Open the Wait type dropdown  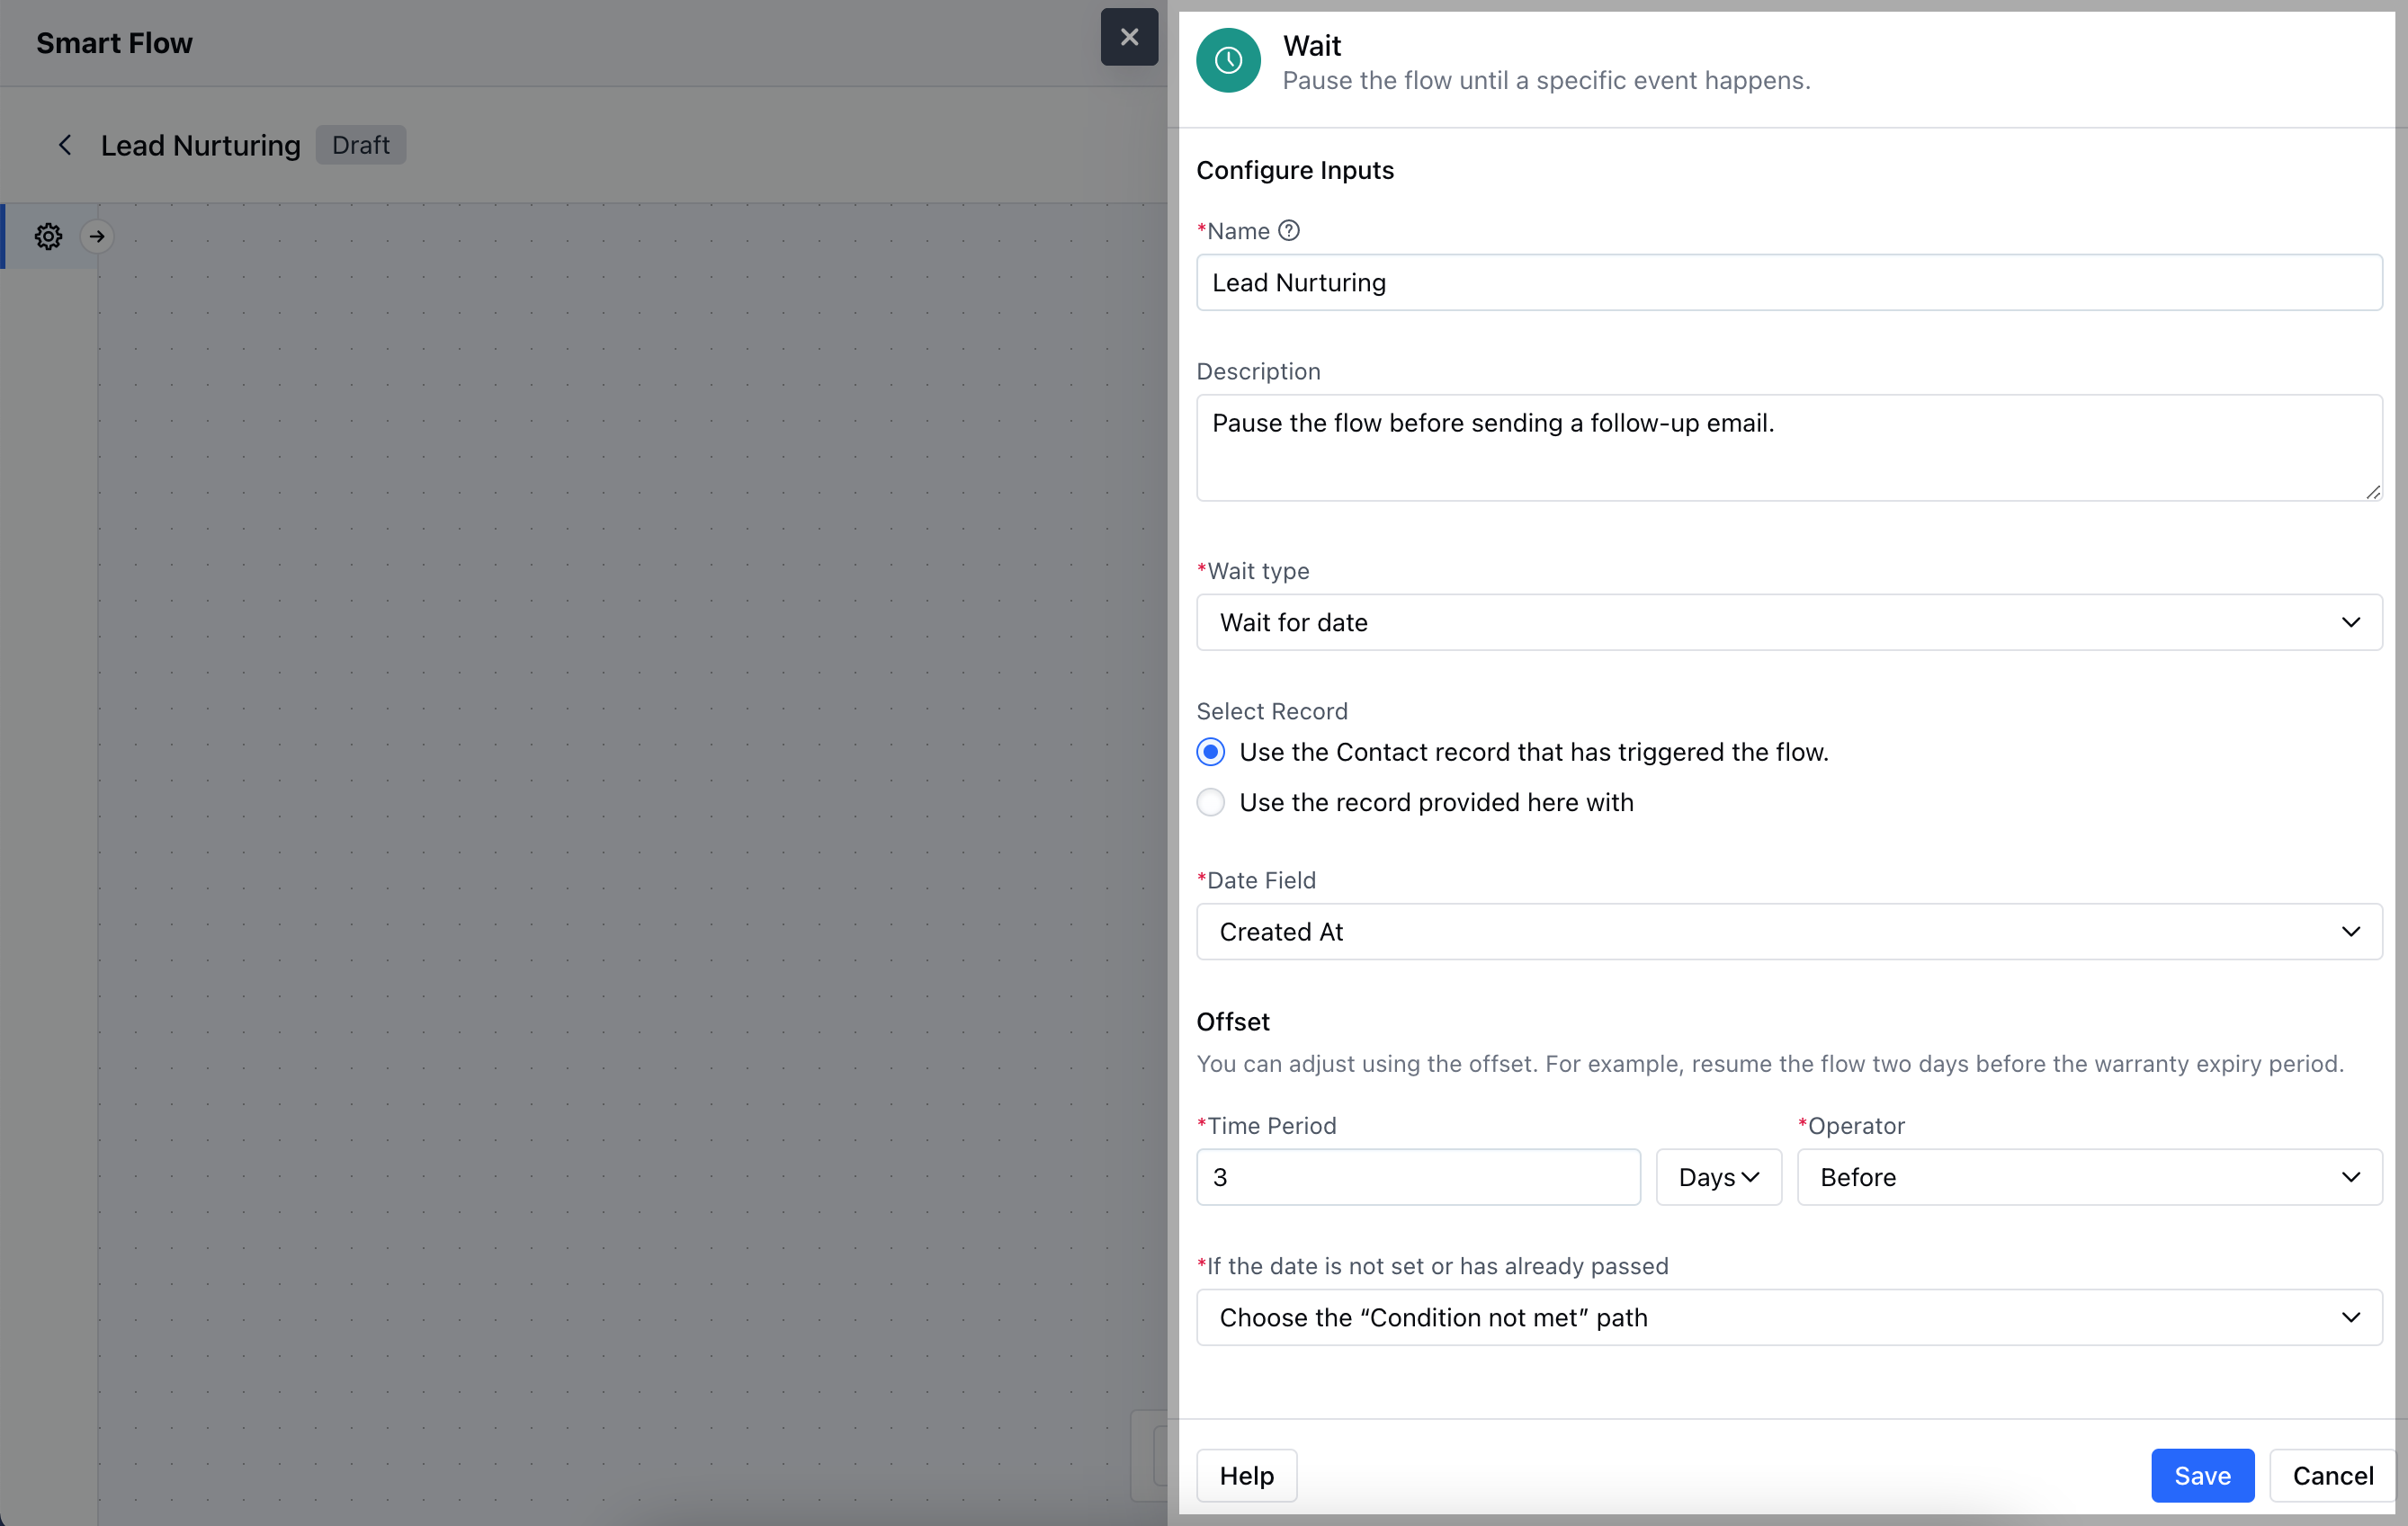1788,623
